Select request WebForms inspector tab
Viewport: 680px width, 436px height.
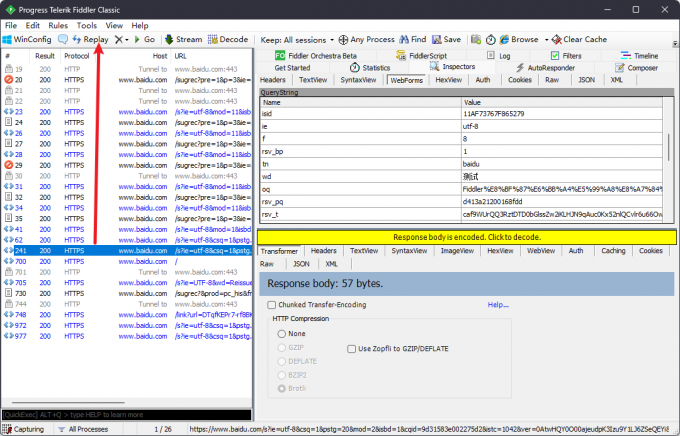[x=406, y=80]
